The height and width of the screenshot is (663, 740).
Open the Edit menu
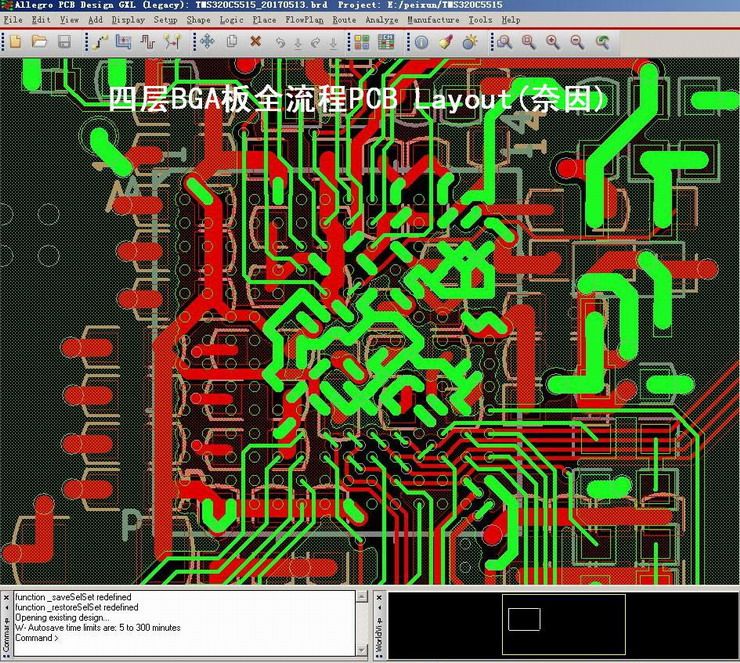41,20
